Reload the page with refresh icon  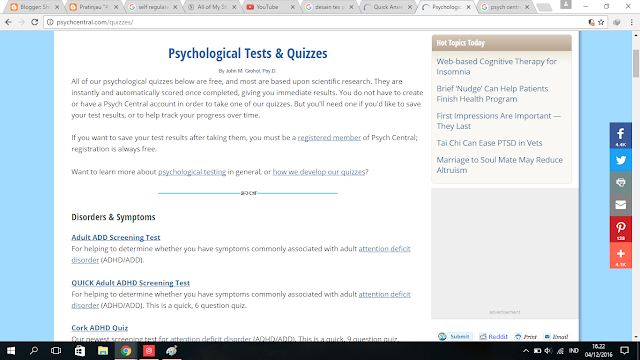tap(35, 22)
